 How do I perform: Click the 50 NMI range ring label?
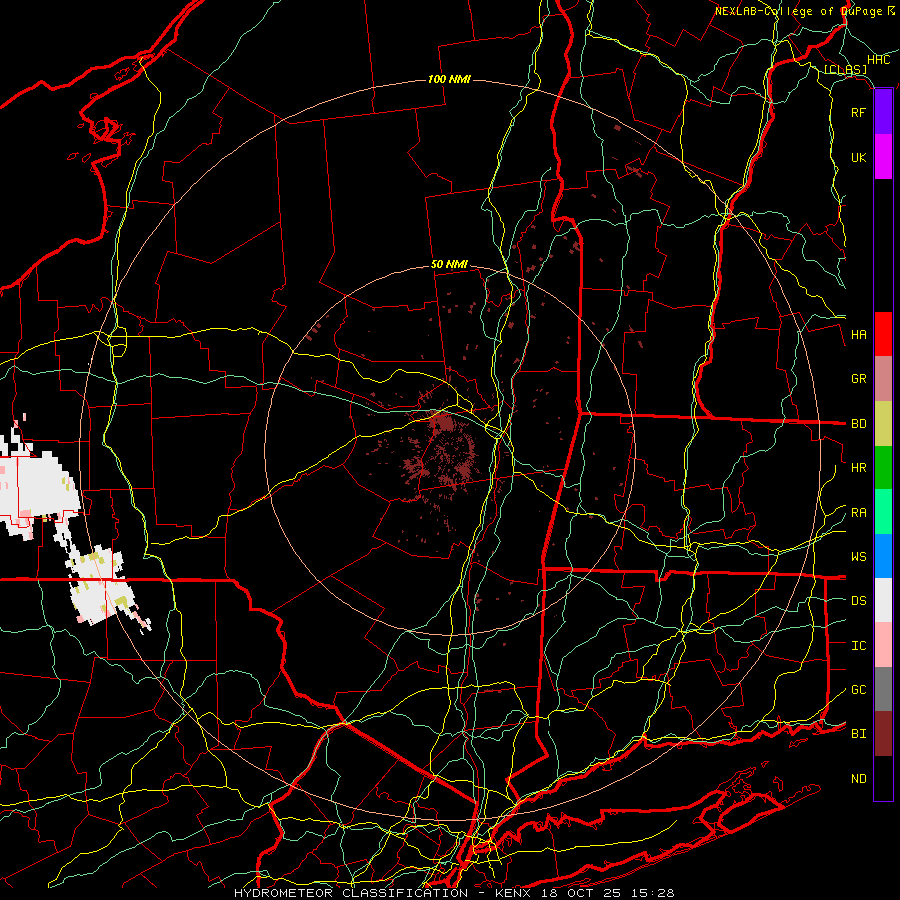[449, 264]
